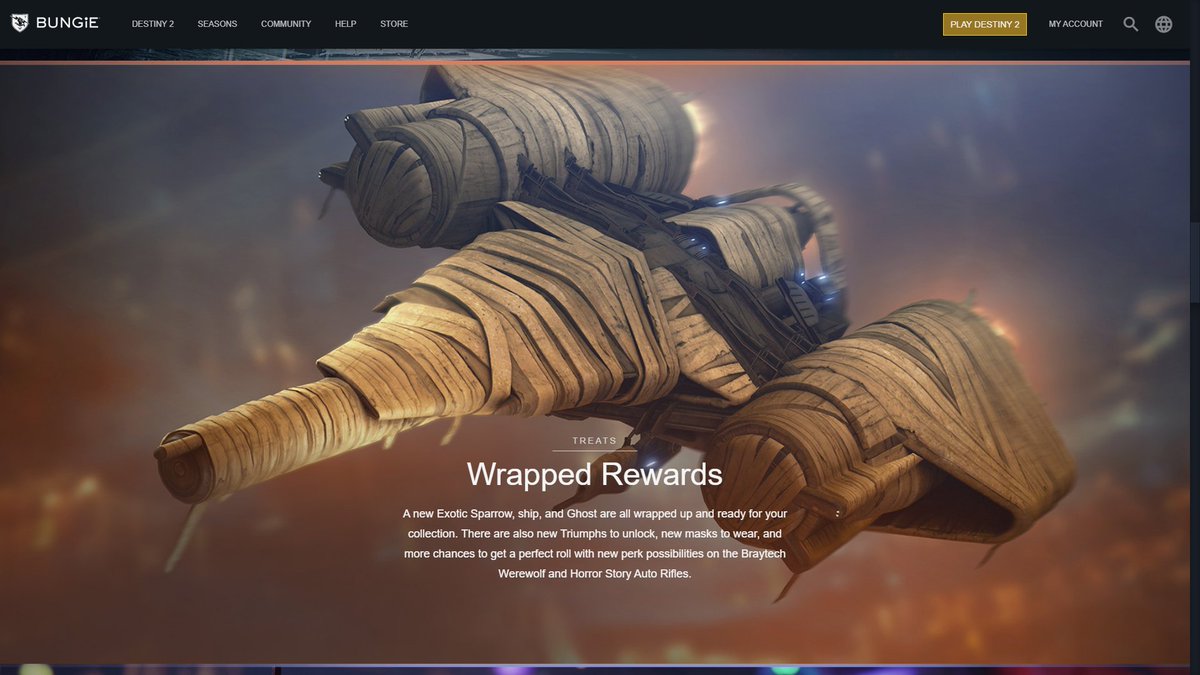Select the Wrapped Rewards heading

tap(595, 473)
